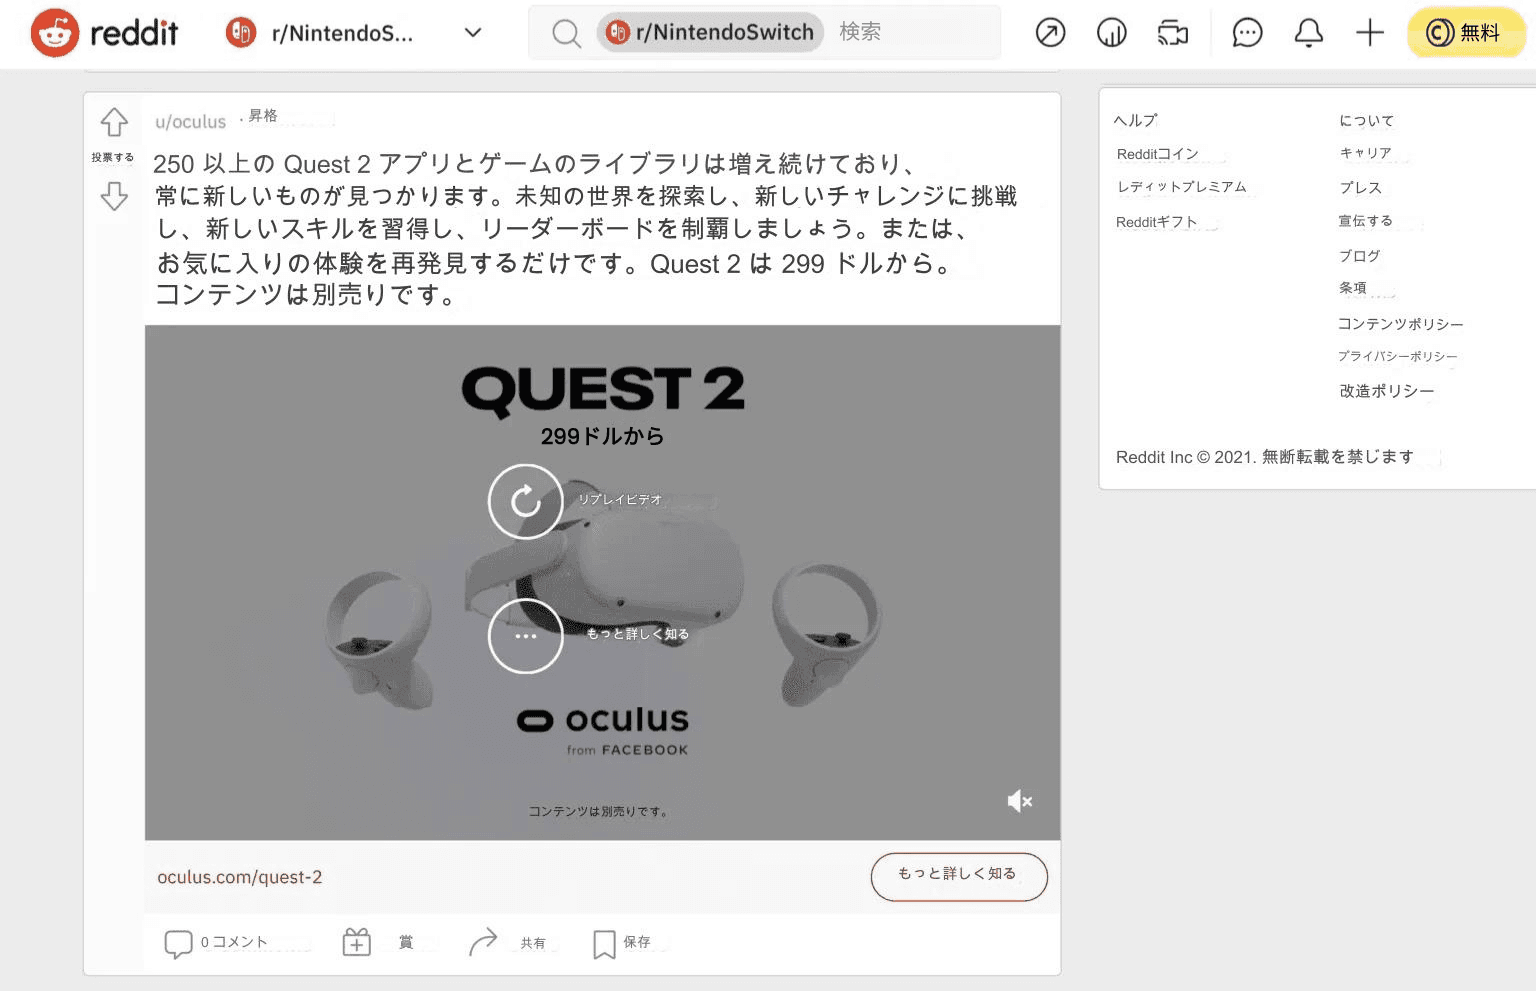Replay the Quest 2 video

(525, 502)
